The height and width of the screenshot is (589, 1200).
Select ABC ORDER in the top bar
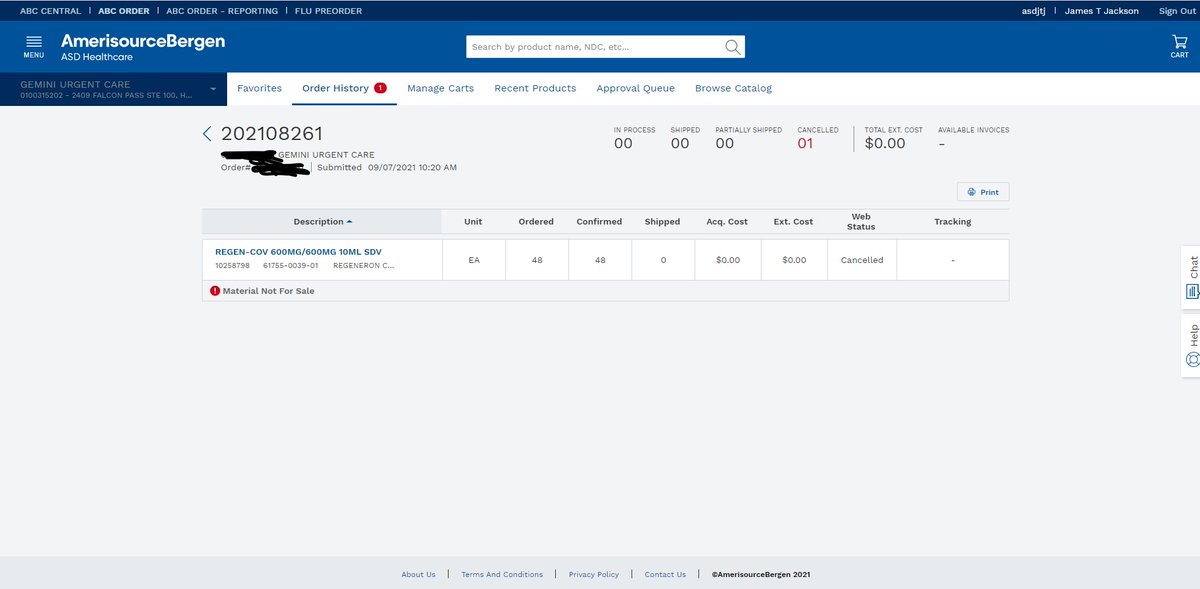(x=124, y=11)
